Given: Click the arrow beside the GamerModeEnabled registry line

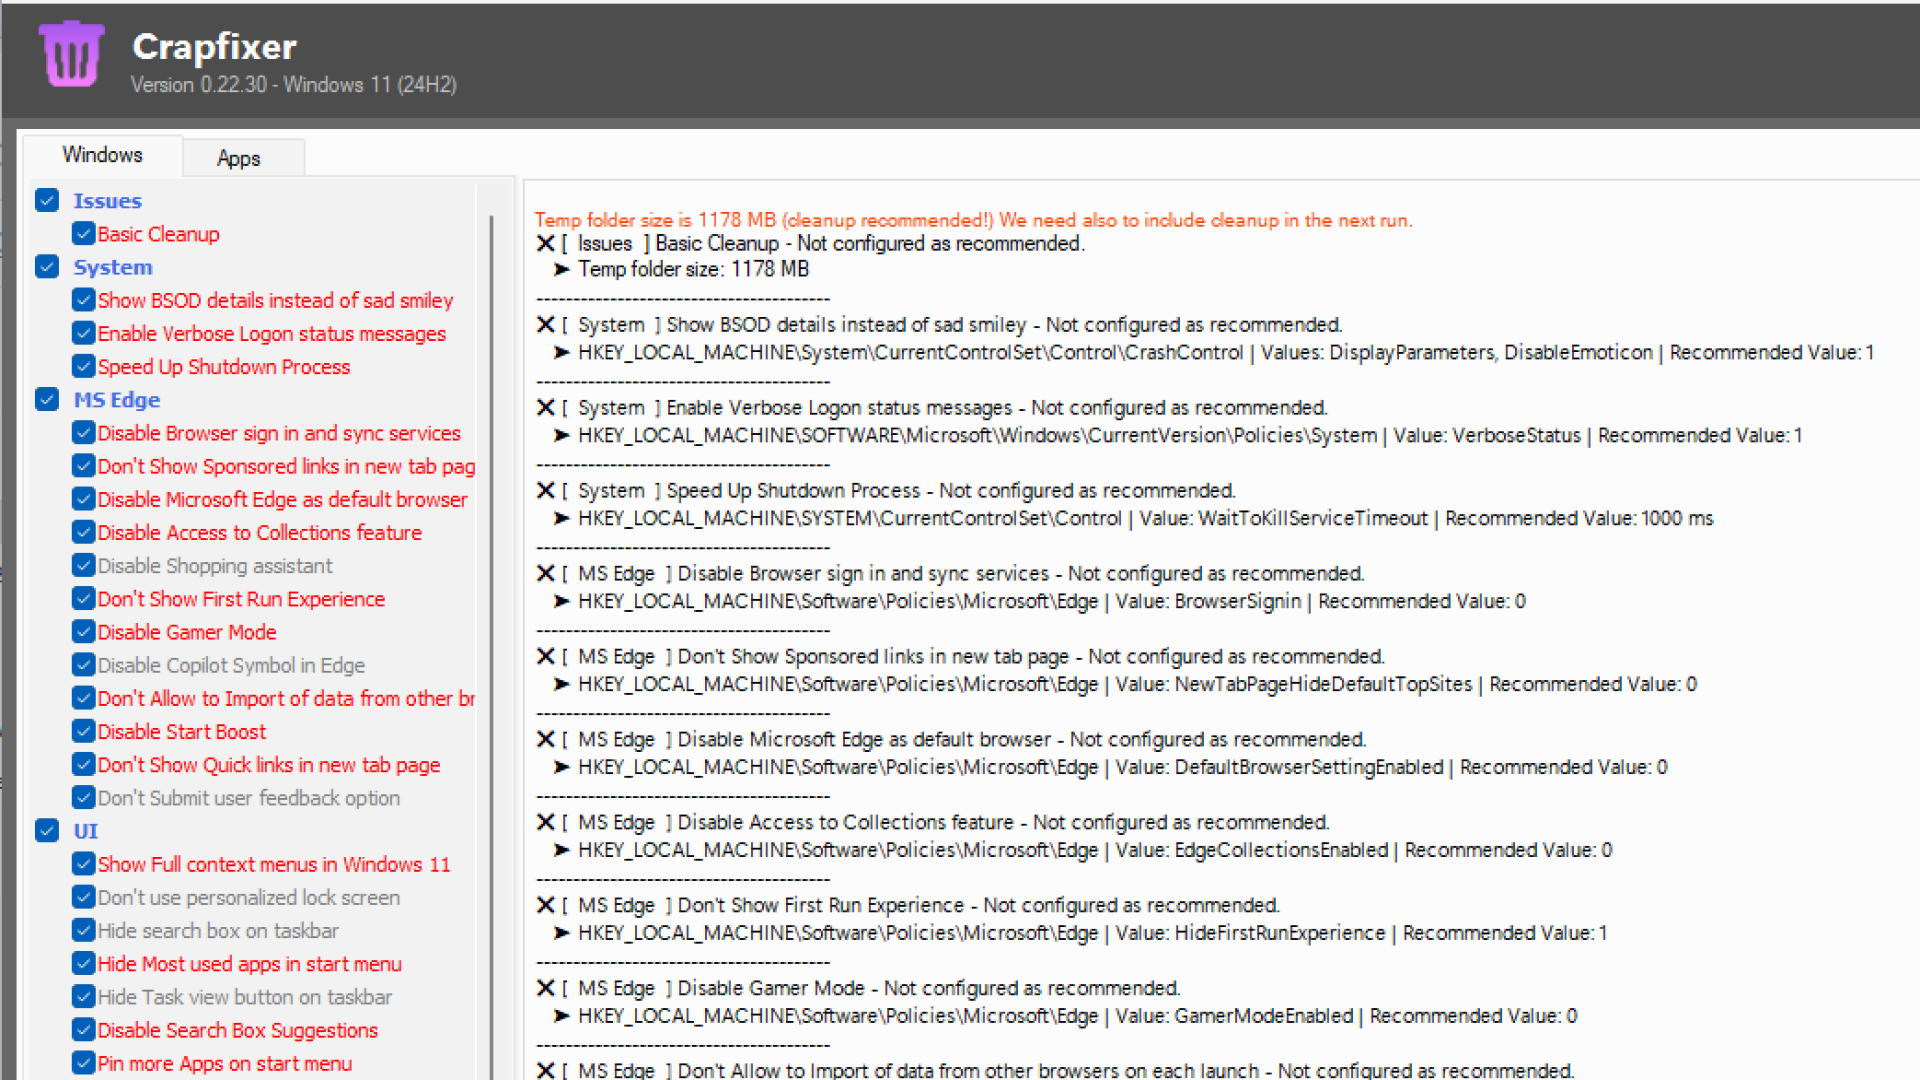Looking at the screenshot, I should pos(561,1016).
